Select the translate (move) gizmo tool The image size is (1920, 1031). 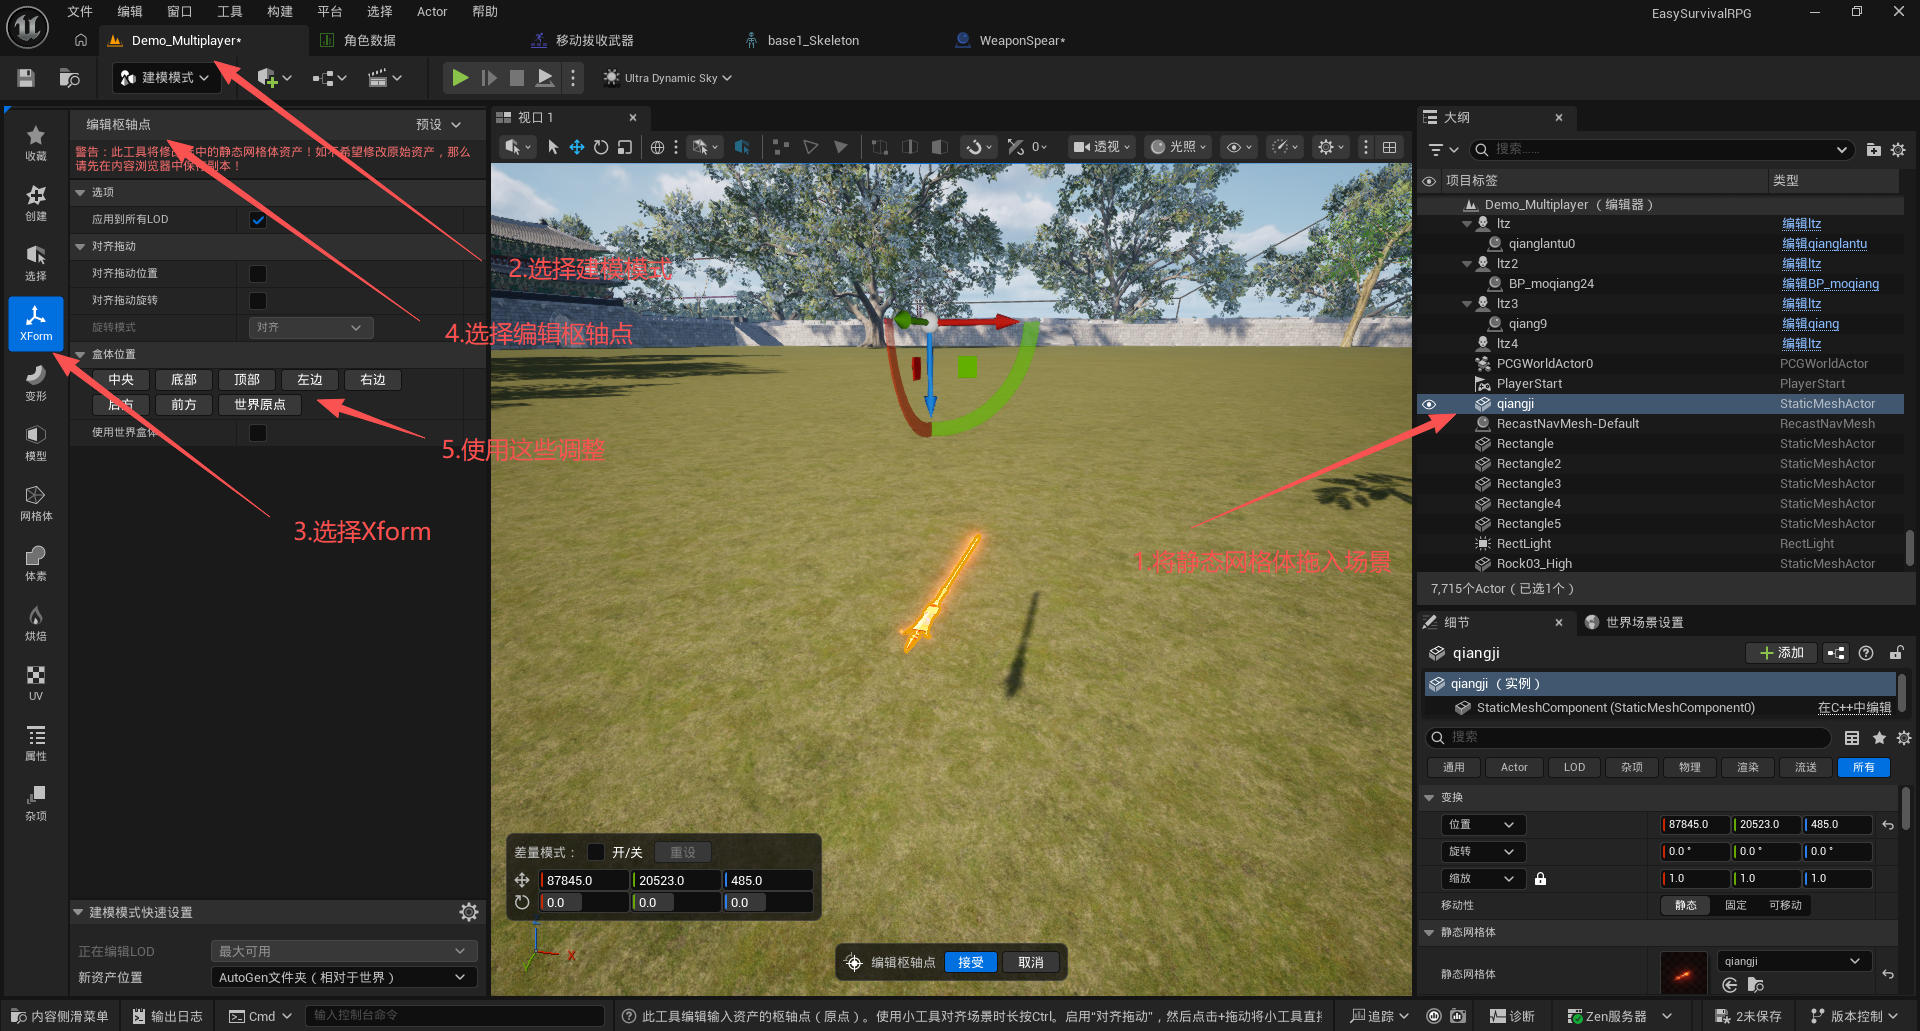pyautogui.click(x=577, y=147)
